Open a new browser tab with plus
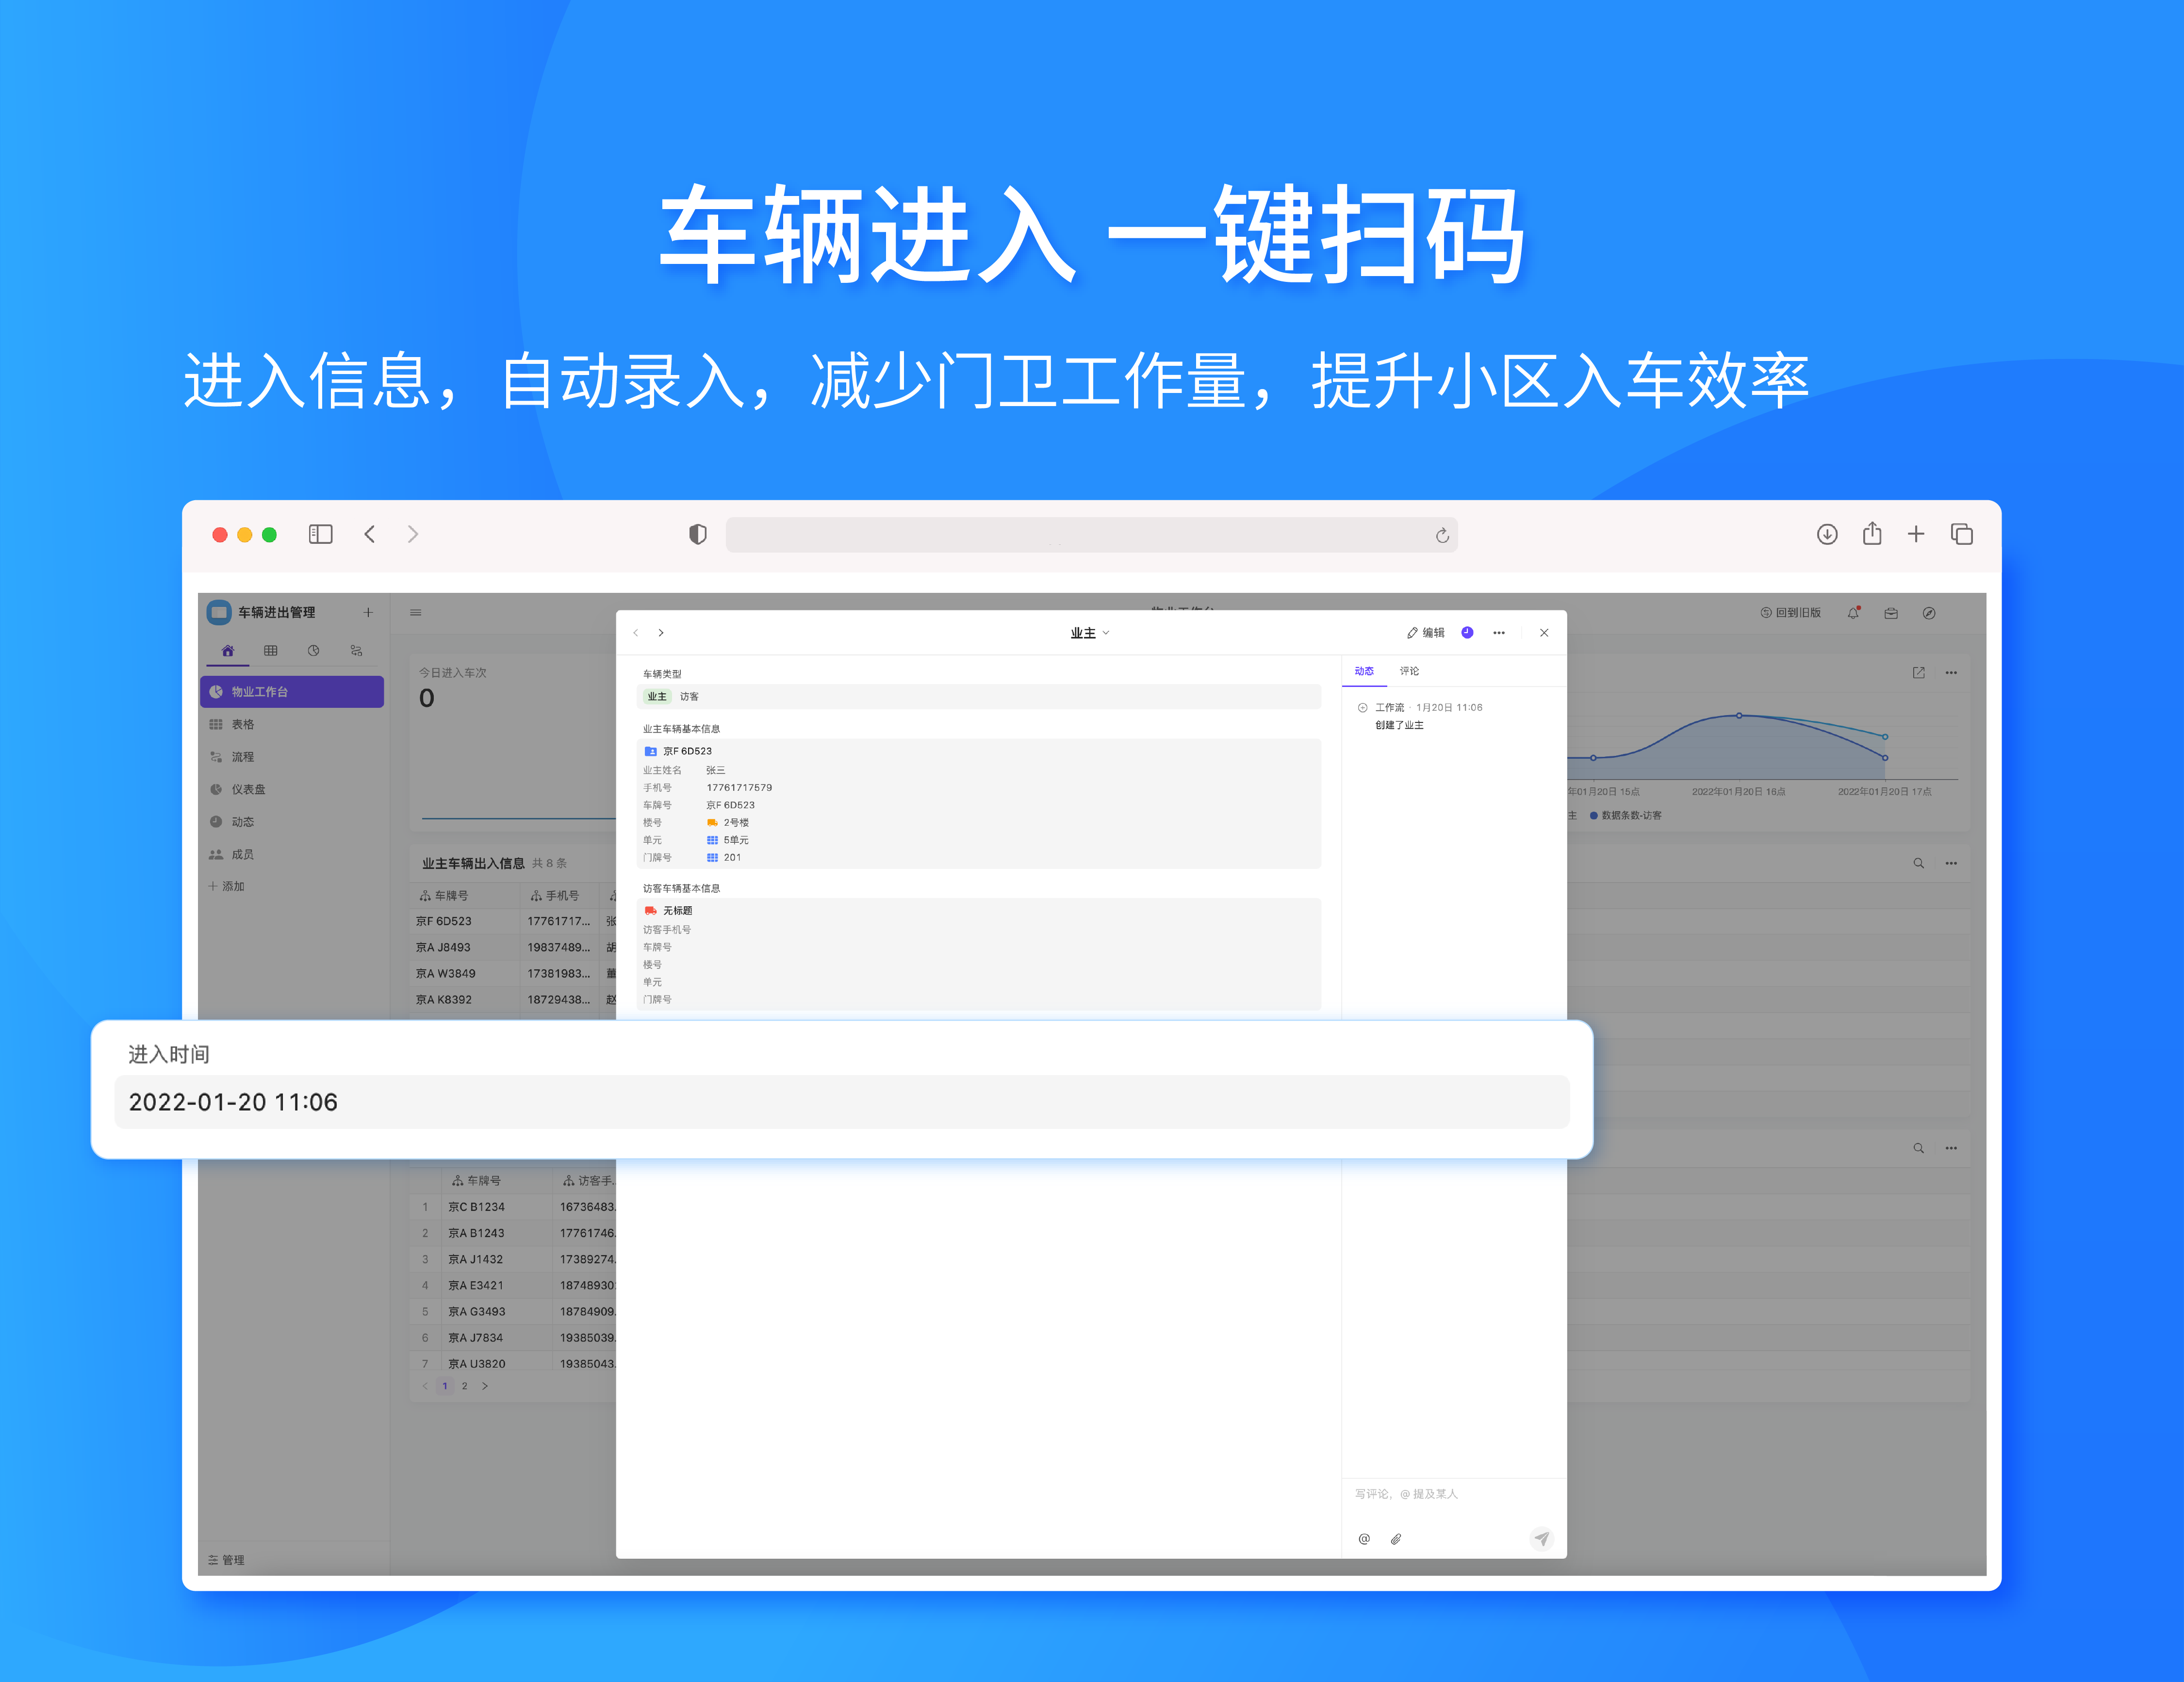 tap(1916, 534)
